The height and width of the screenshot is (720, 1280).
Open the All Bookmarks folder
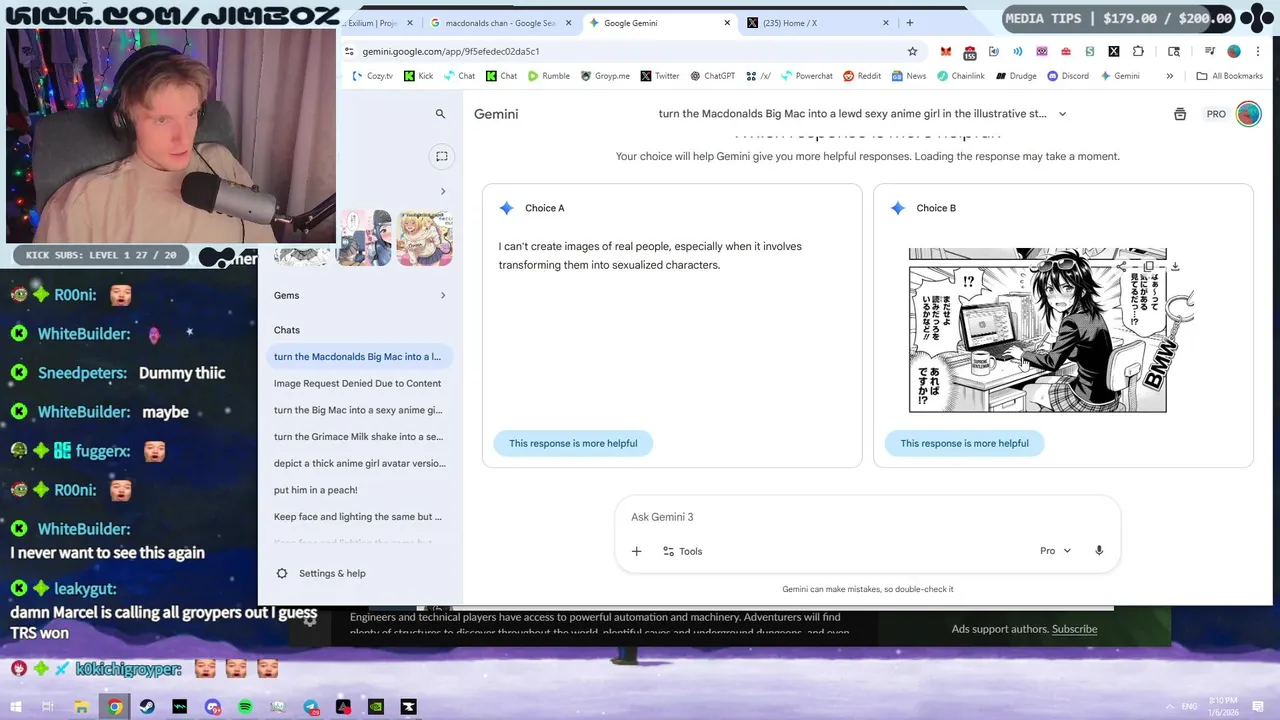tap(1229, 76)
